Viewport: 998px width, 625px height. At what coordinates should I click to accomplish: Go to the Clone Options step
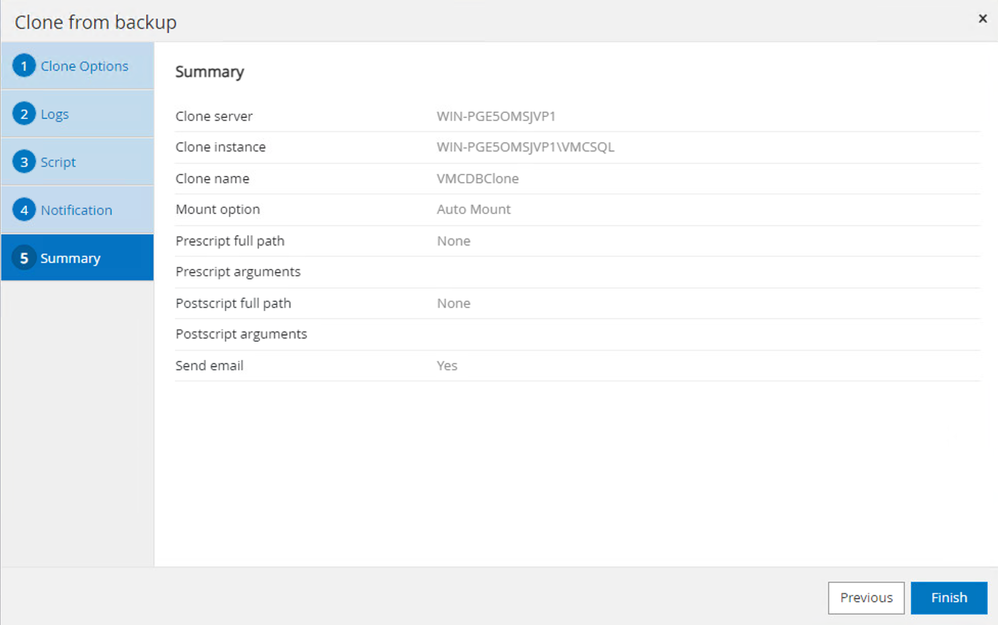coord(84,66)
